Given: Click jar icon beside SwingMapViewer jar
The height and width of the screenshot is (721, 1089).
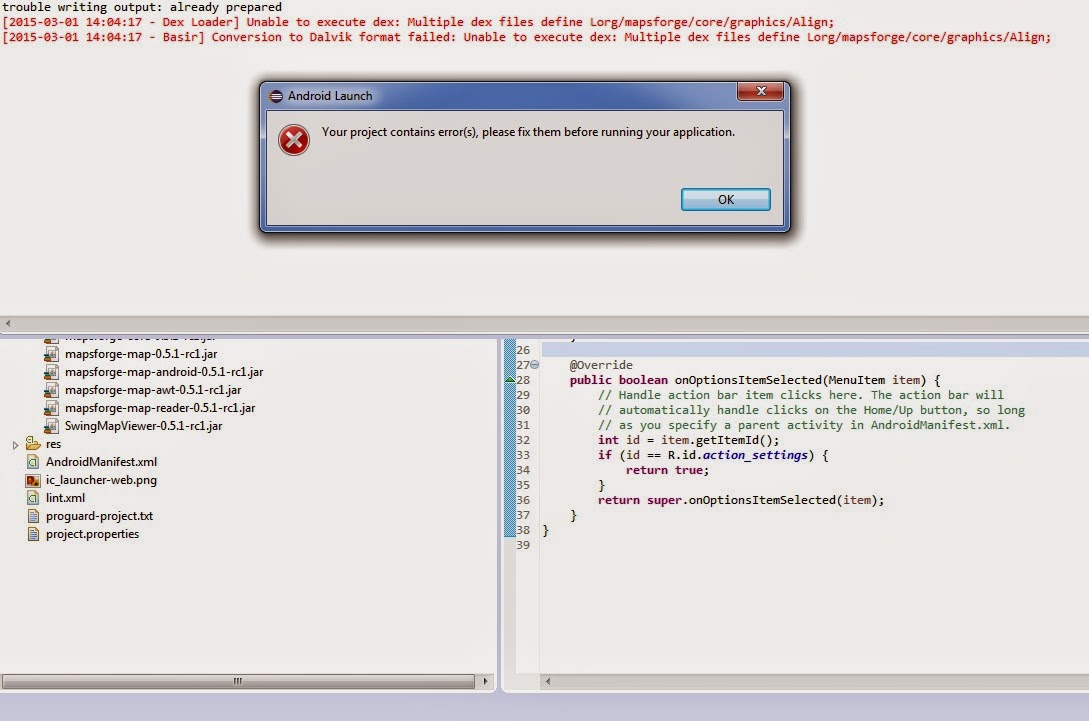Looking at the screenshot, I should [x=51, y=426].
